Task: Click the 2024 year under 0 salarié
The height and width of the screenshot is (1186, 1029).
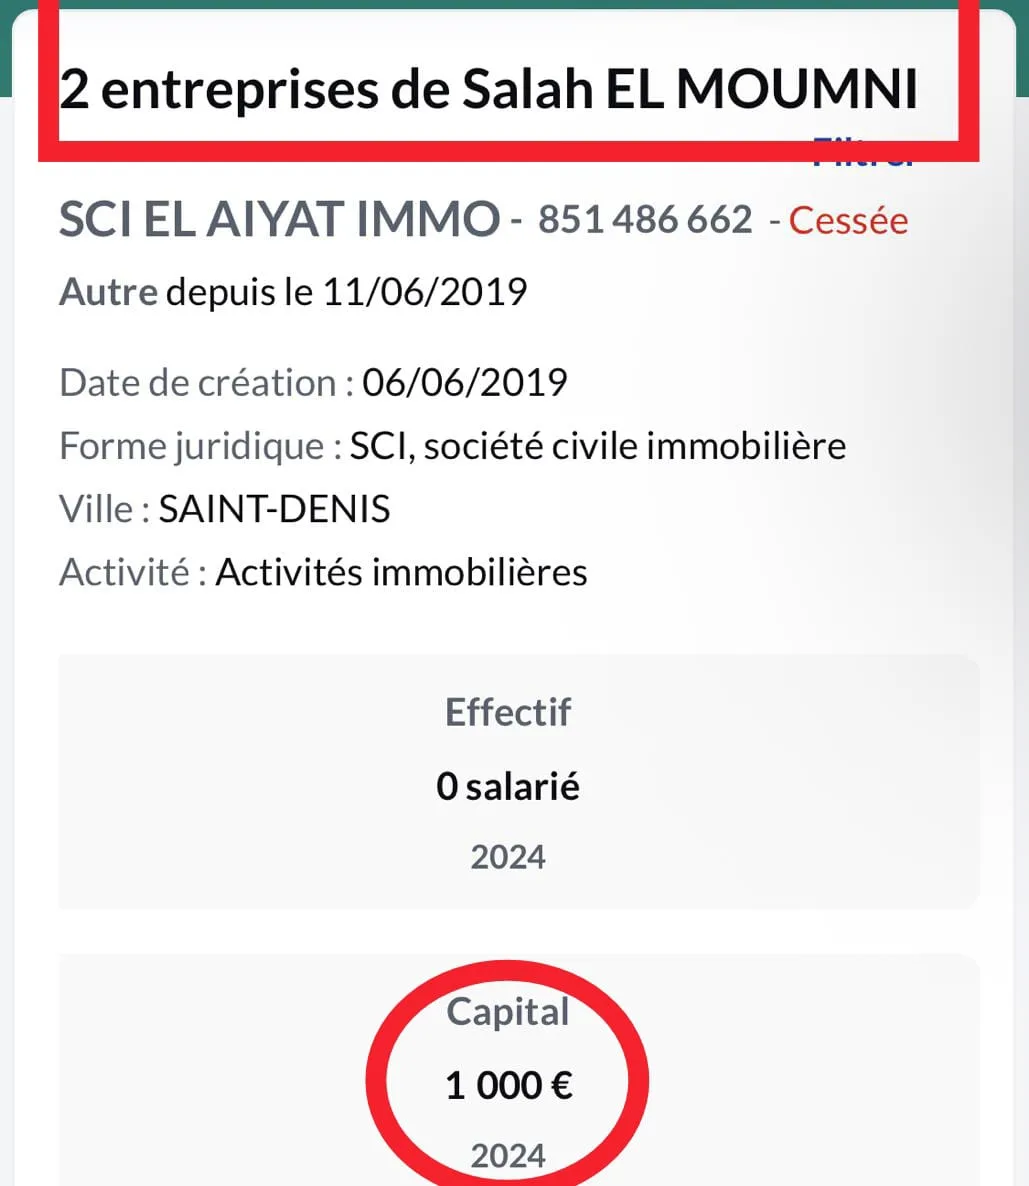Action: [508, 857]
